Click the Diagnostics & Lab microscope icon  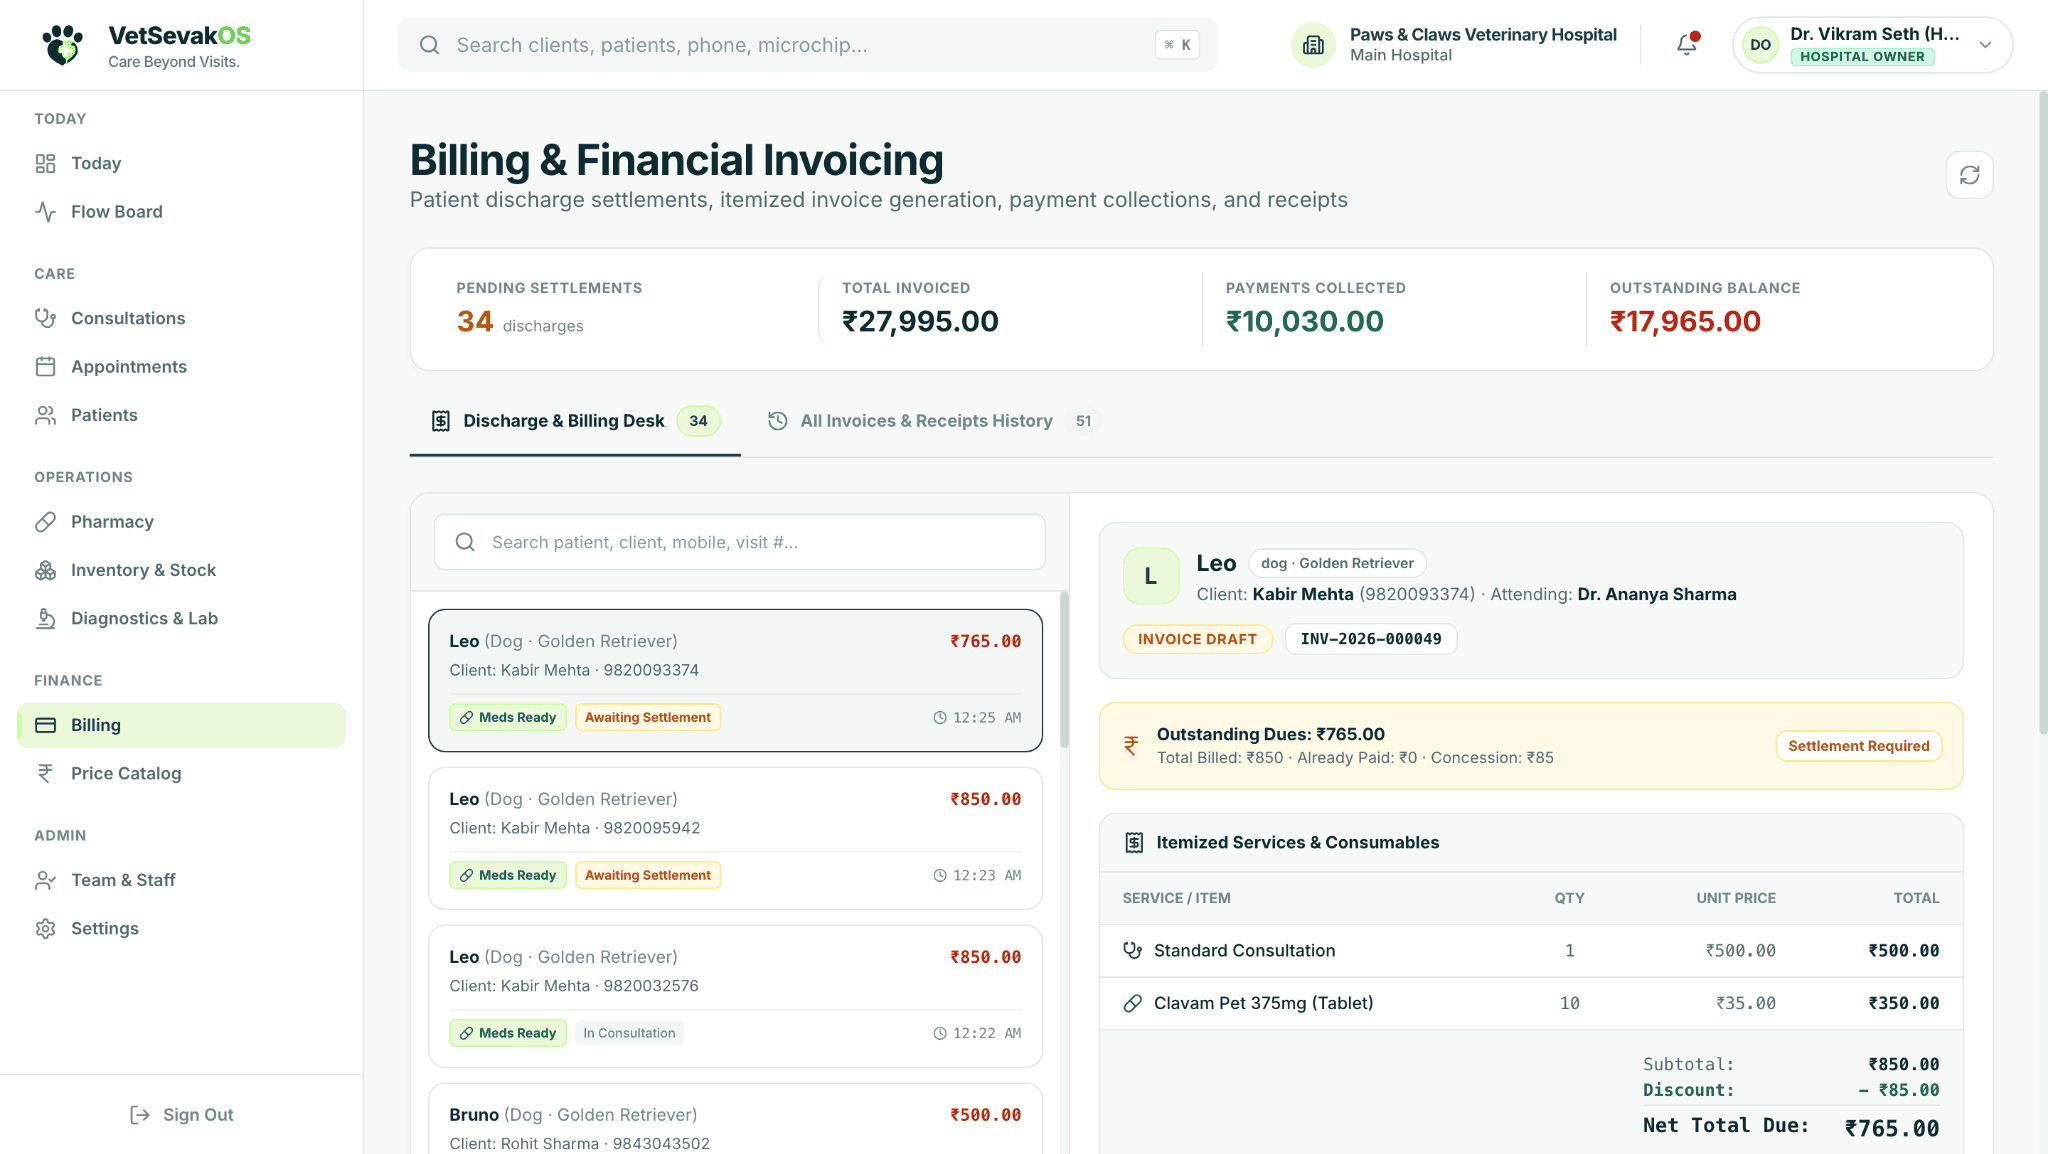click(x=45, y=618)
